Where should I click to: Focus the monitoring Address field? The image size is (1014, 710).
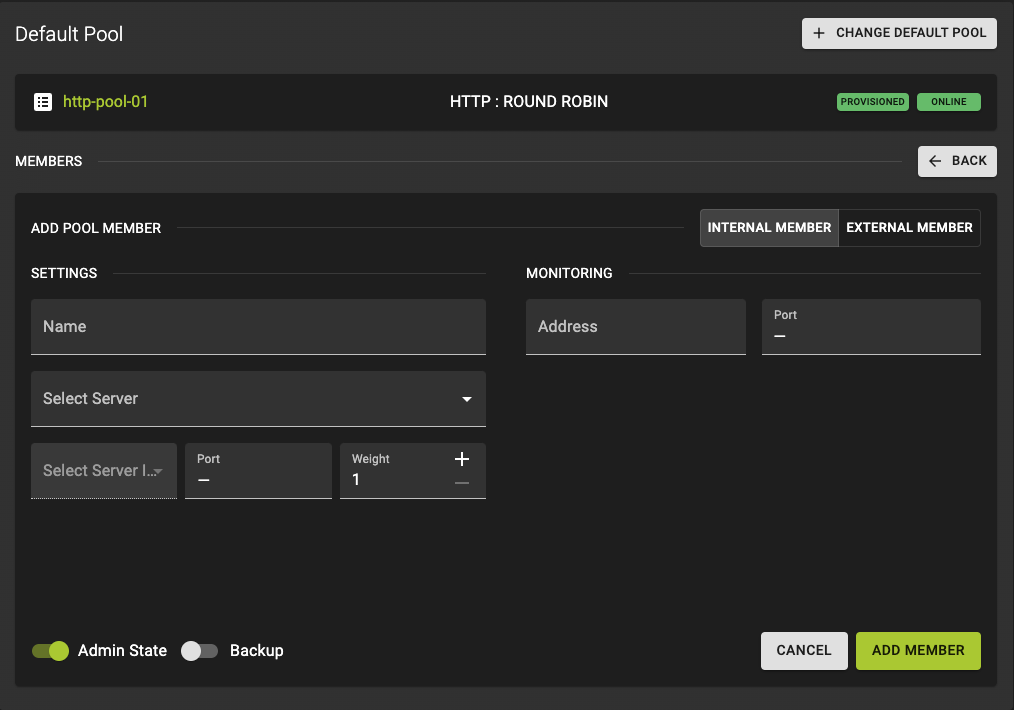pos(636,327)
